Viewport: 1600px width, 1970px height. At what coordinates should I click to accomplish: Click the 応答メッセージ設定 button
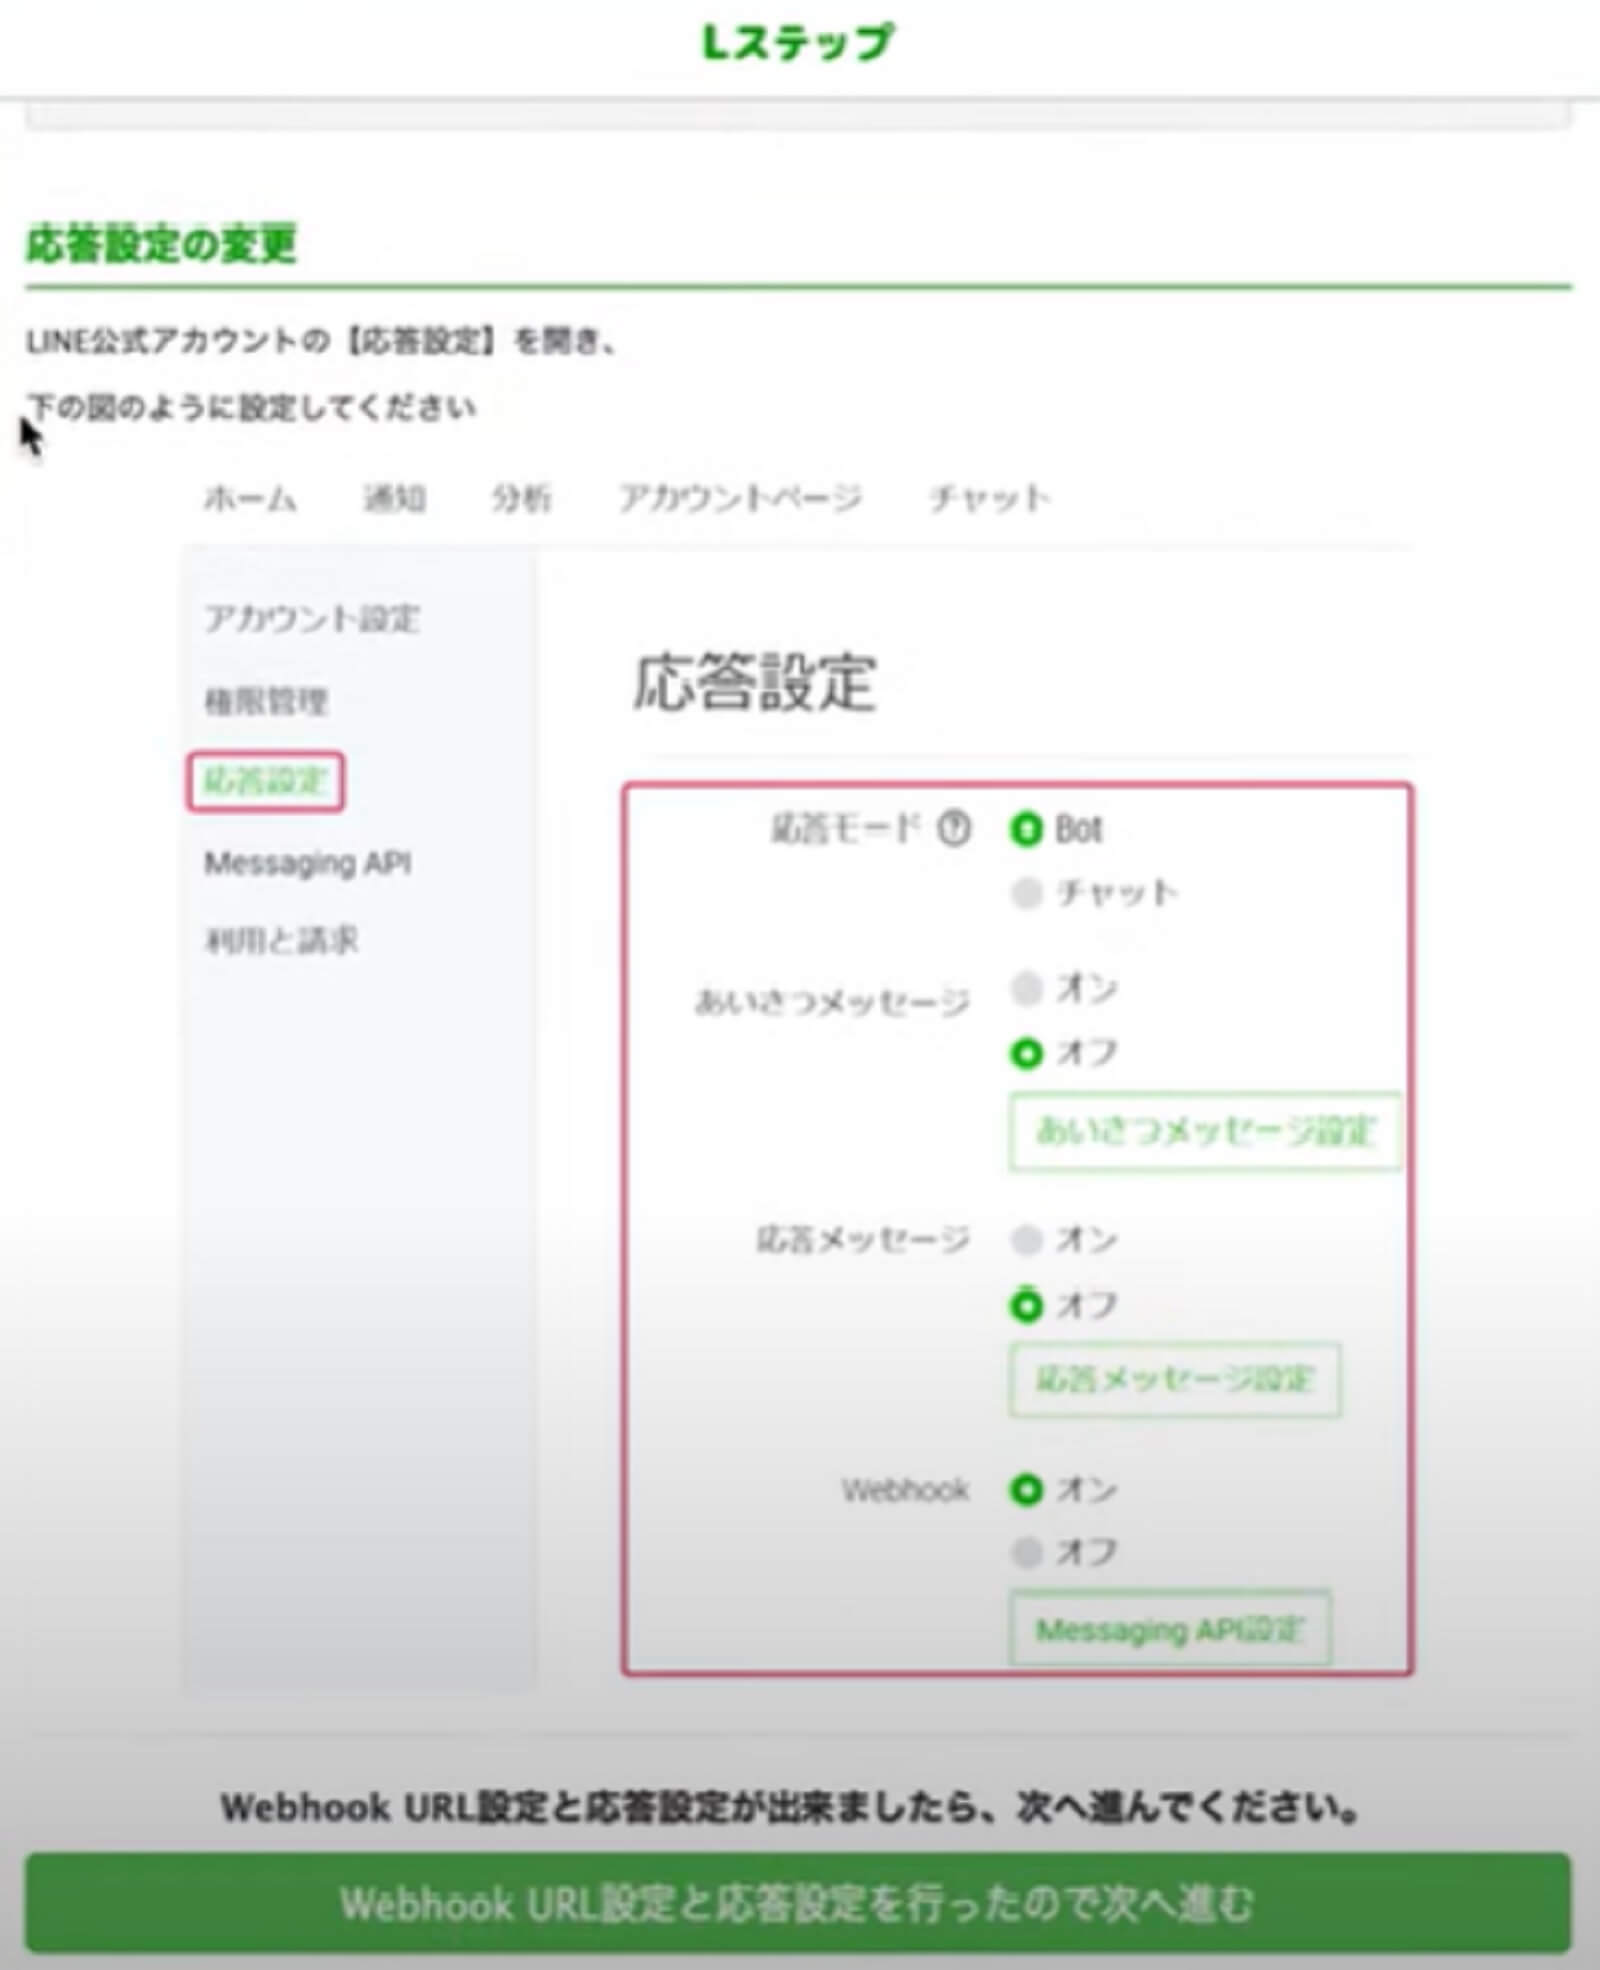point(1175,1379)
